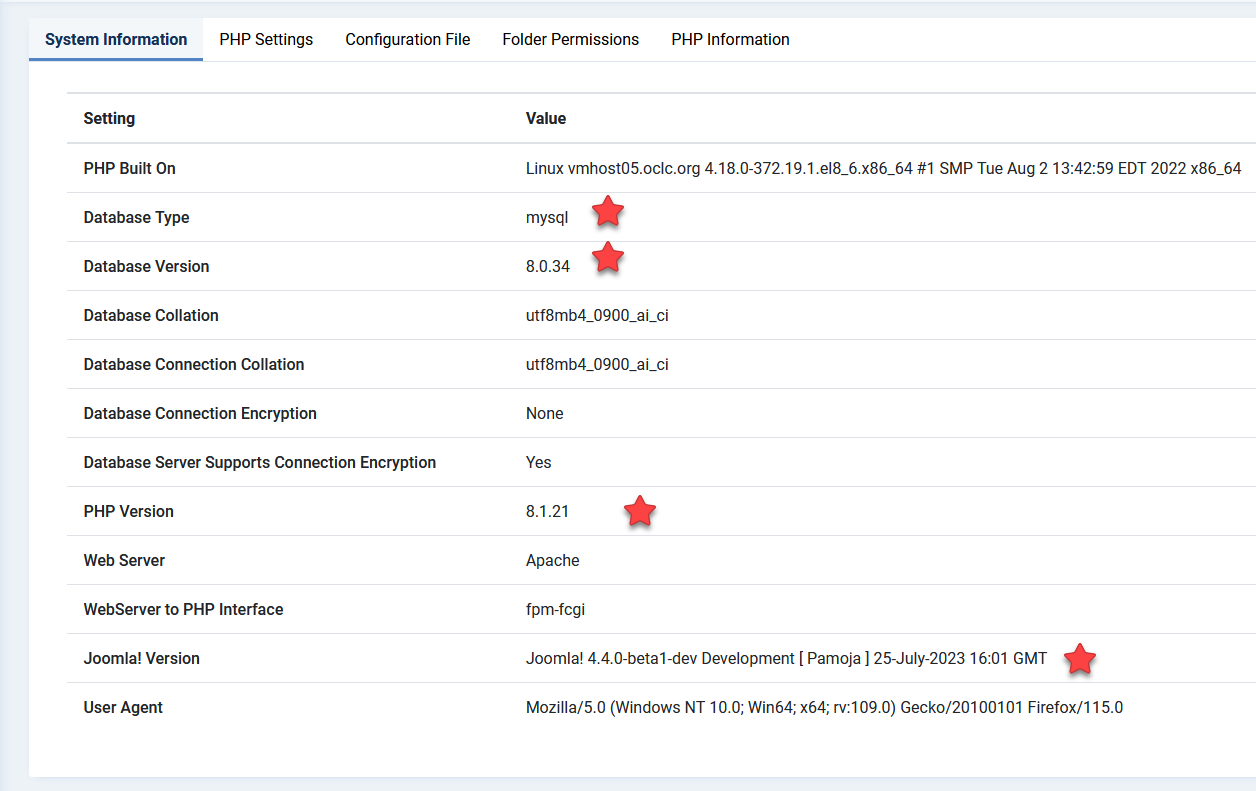Click the red star beside PHP version 8.1.21
The height and width of the screenshot is (791, 1256).
(640, 512)
